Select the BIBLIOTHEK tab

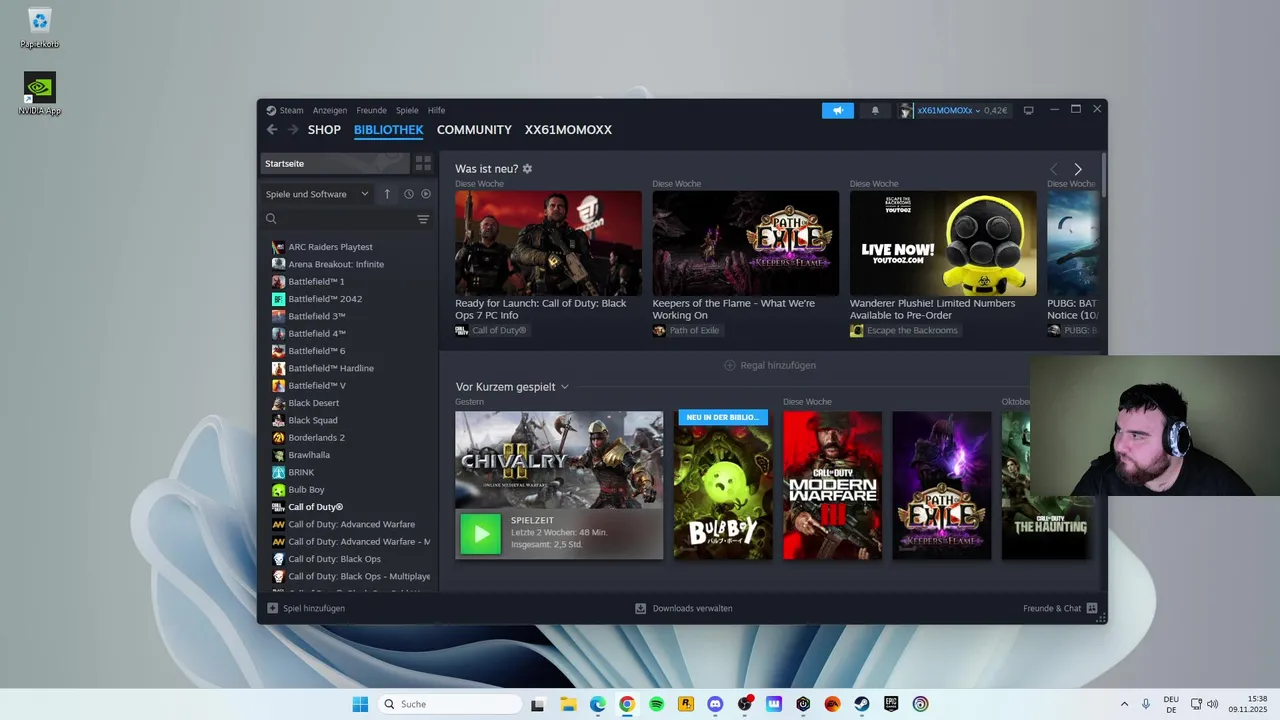[389, 130]
